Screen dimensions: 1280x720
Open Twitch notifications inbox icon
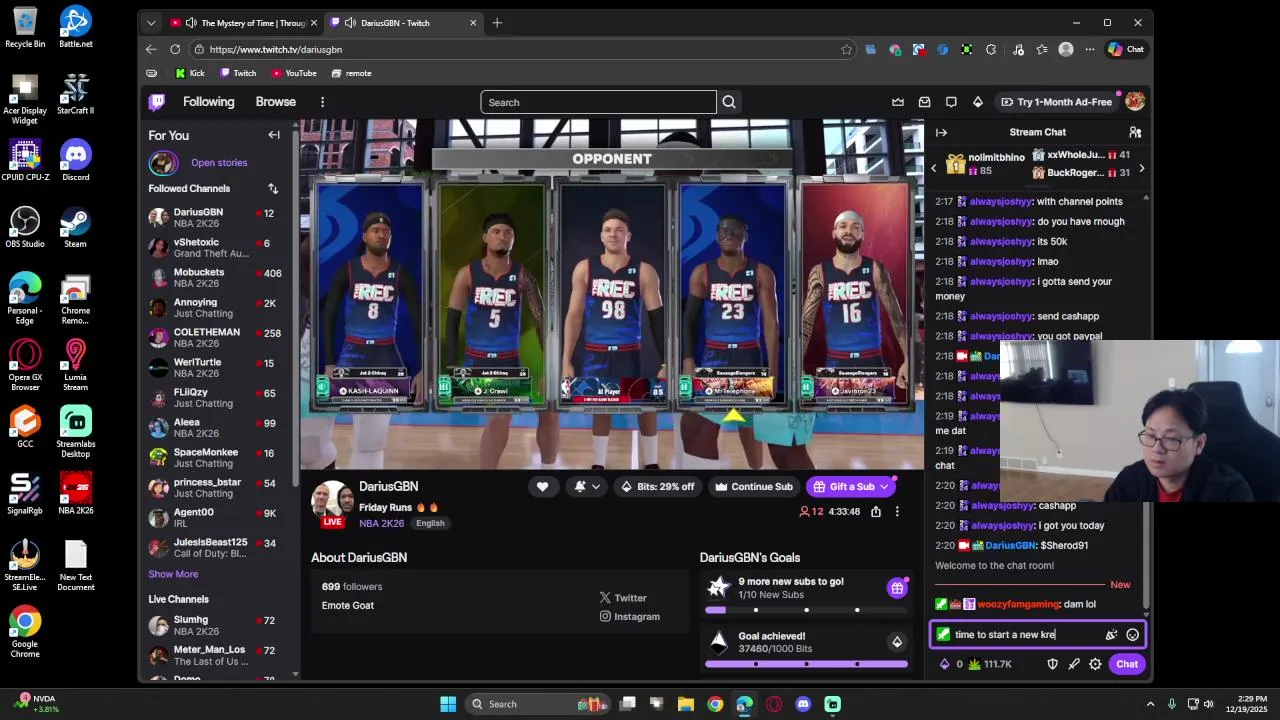925,102
